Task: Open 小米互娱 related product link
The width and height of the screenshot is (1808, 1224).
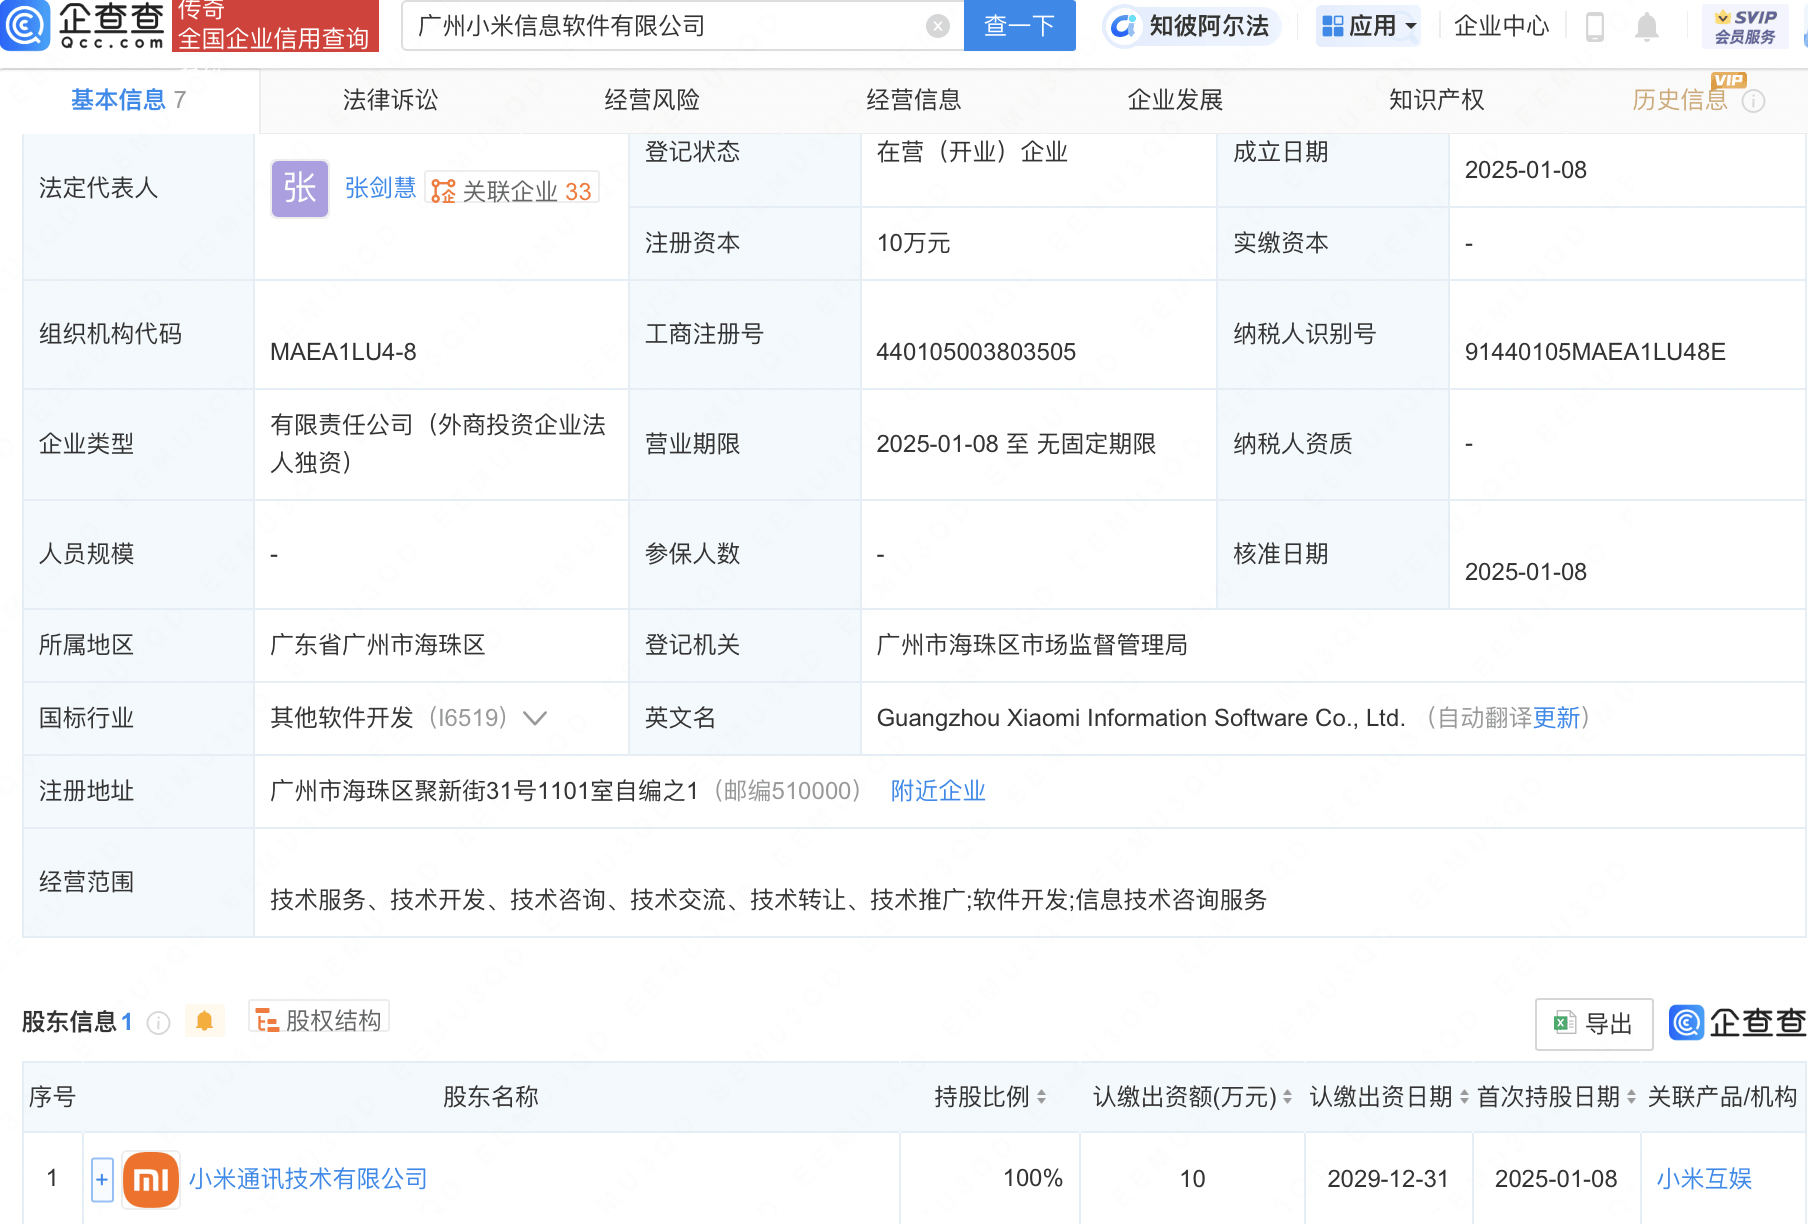Action: tap(1704, 1179)
